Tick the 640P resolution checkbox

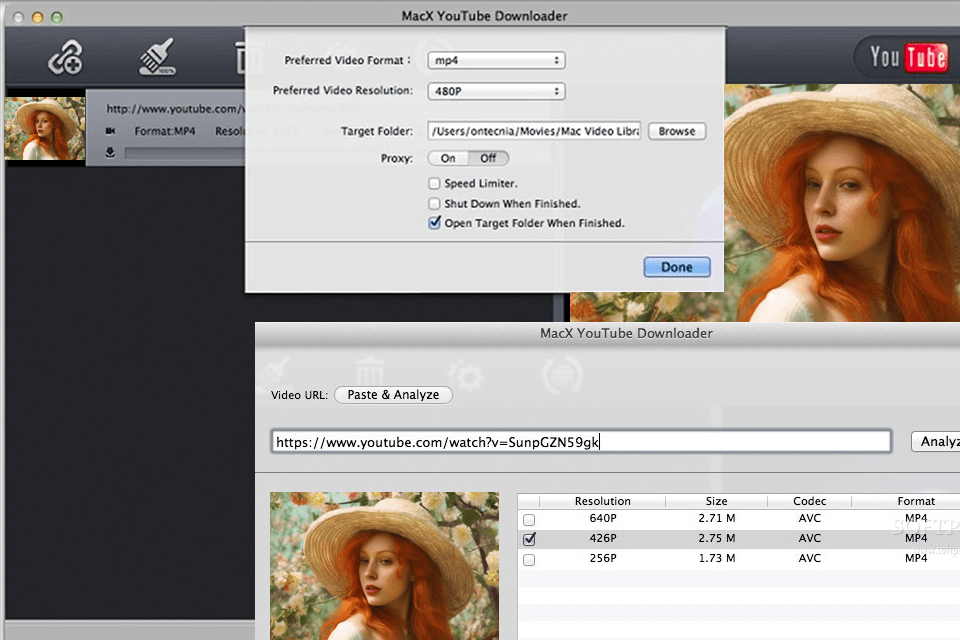click(529, 520)
